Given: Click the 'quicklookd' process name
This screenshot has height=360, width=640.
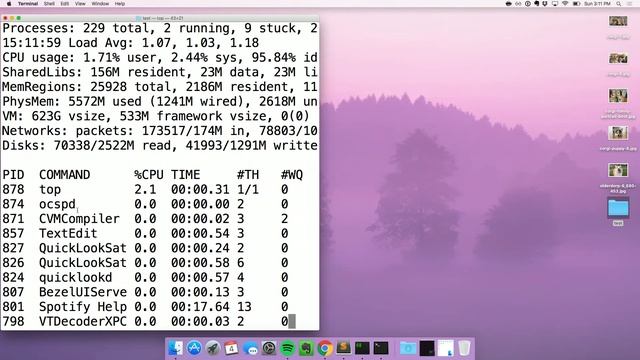Looking at the screenshot, I should (x=76, y=278).
